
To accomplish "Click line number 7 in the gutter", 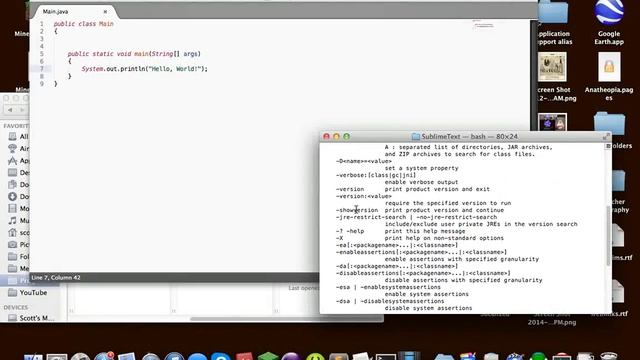I will click(42, 69).
